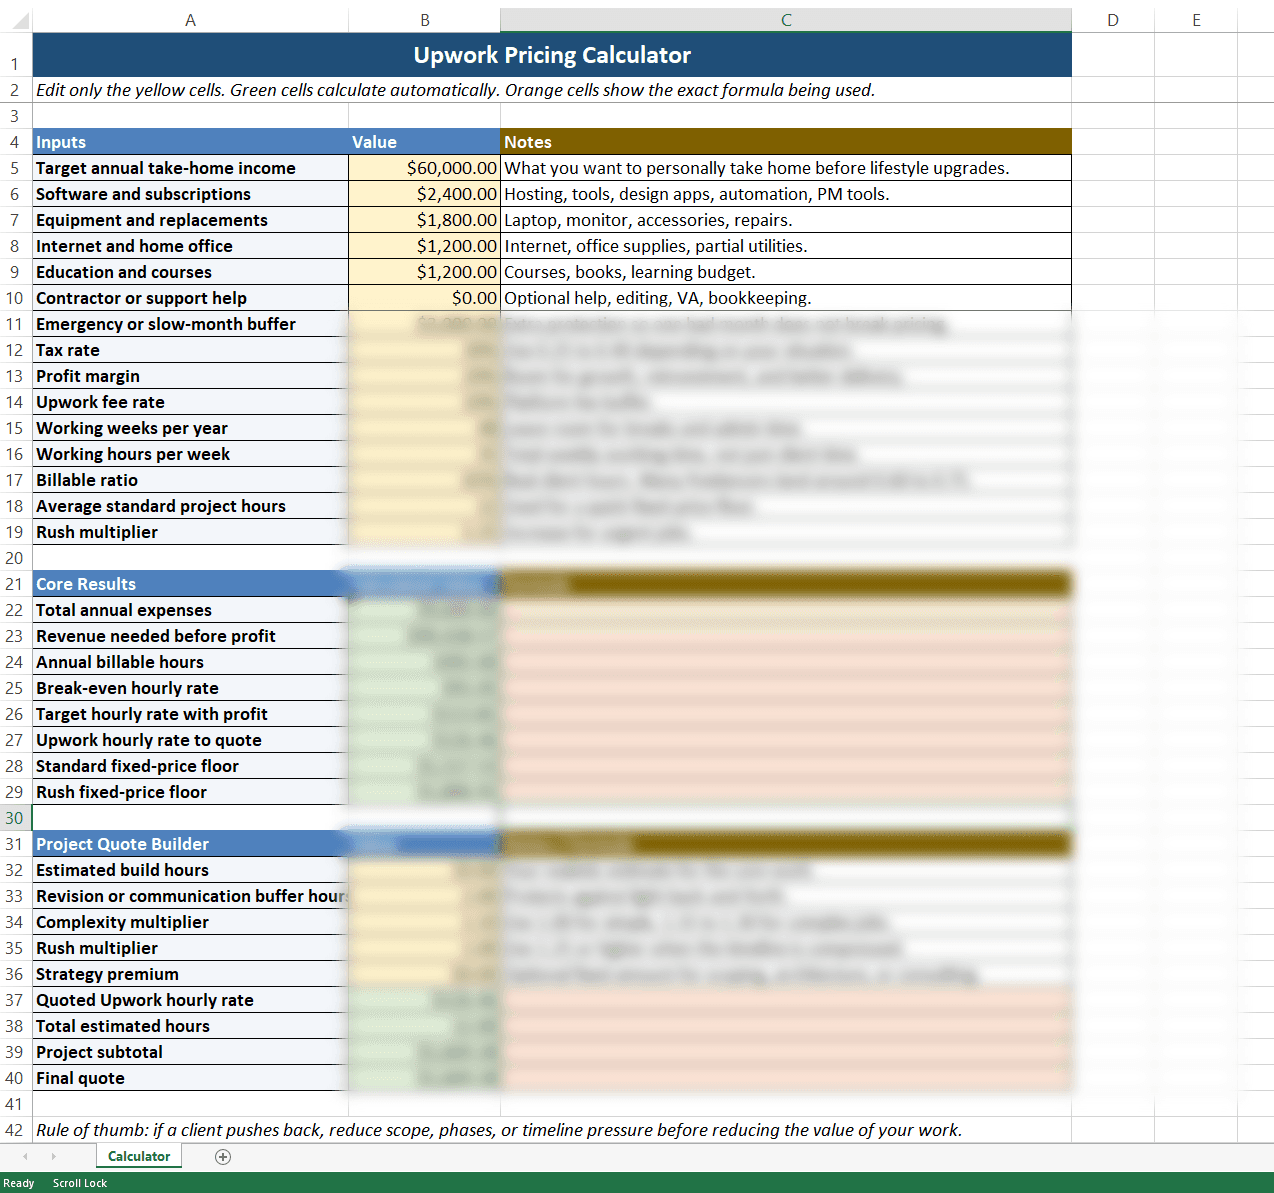The width and height of the screenshot is (1274, 1193).
Task: Select row 42 header
Action: [x=15, y=1130]
